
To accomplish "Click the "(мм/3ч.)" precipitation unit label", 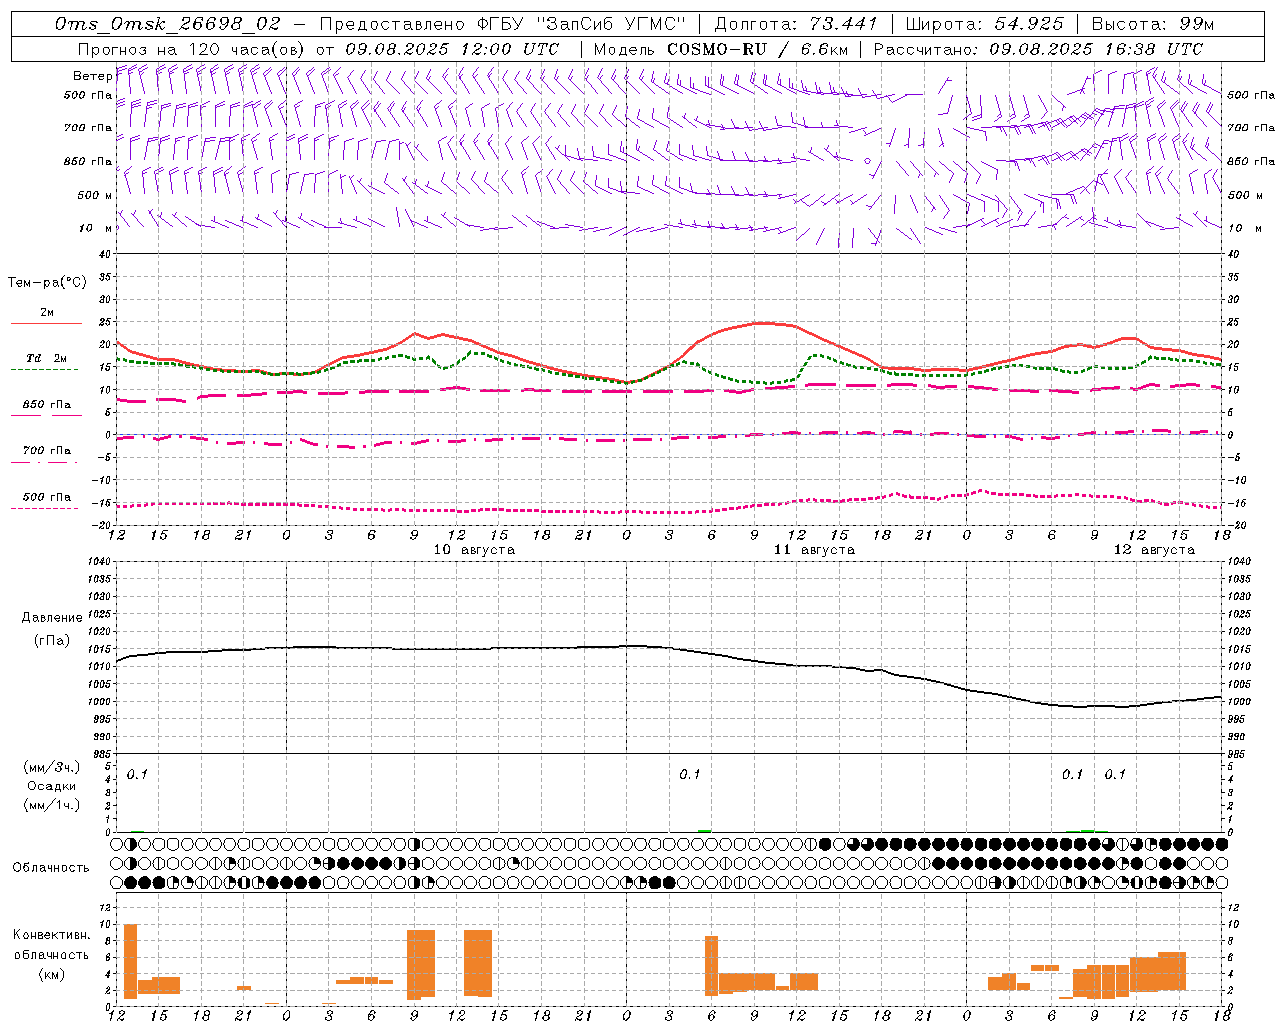I will click(52, 767).
